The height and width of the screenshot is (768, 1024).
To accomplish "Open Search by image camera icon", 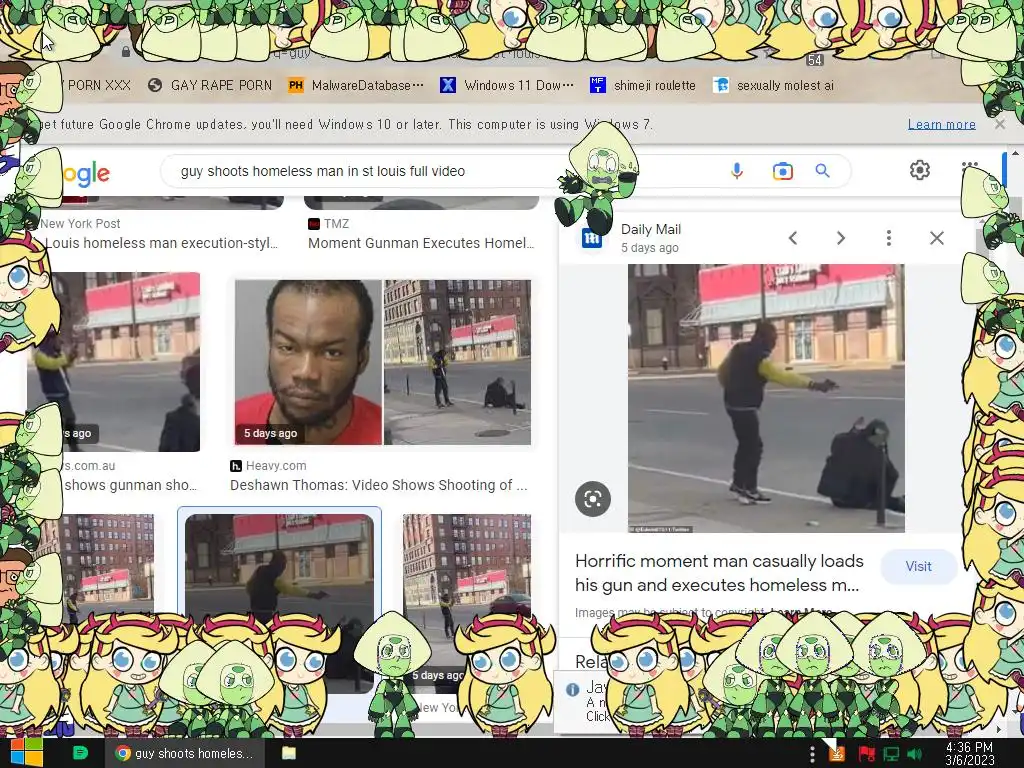I will click(782, 171).
